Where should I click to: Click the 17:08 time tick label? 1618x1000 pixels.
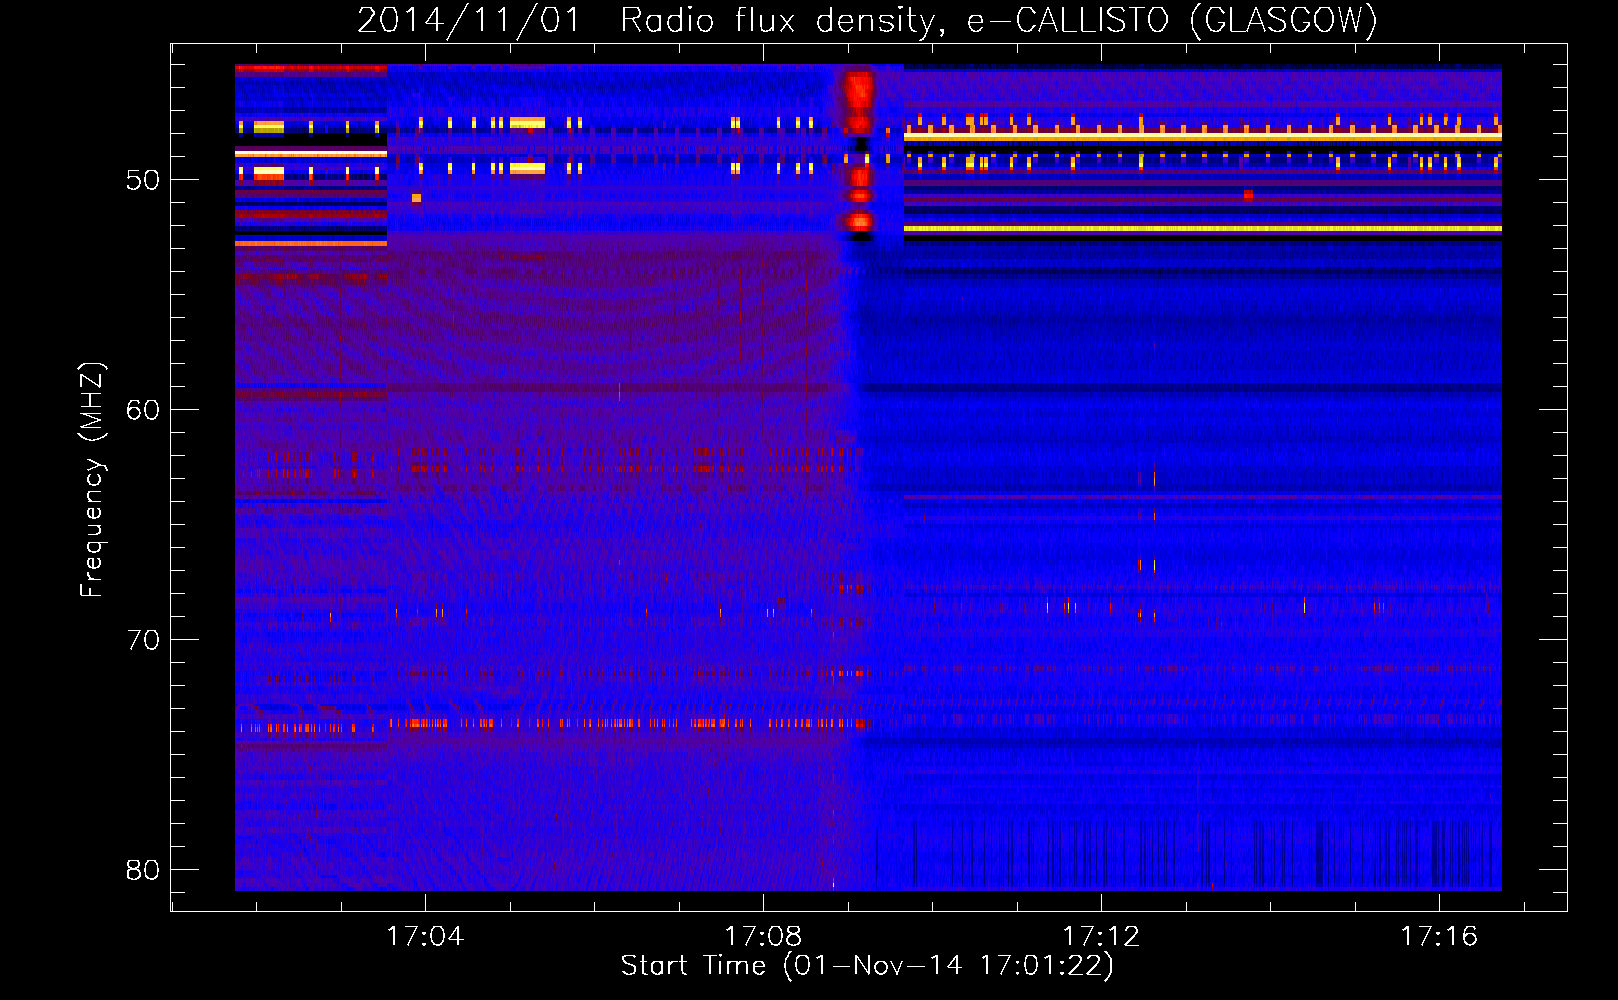(763, 937)
